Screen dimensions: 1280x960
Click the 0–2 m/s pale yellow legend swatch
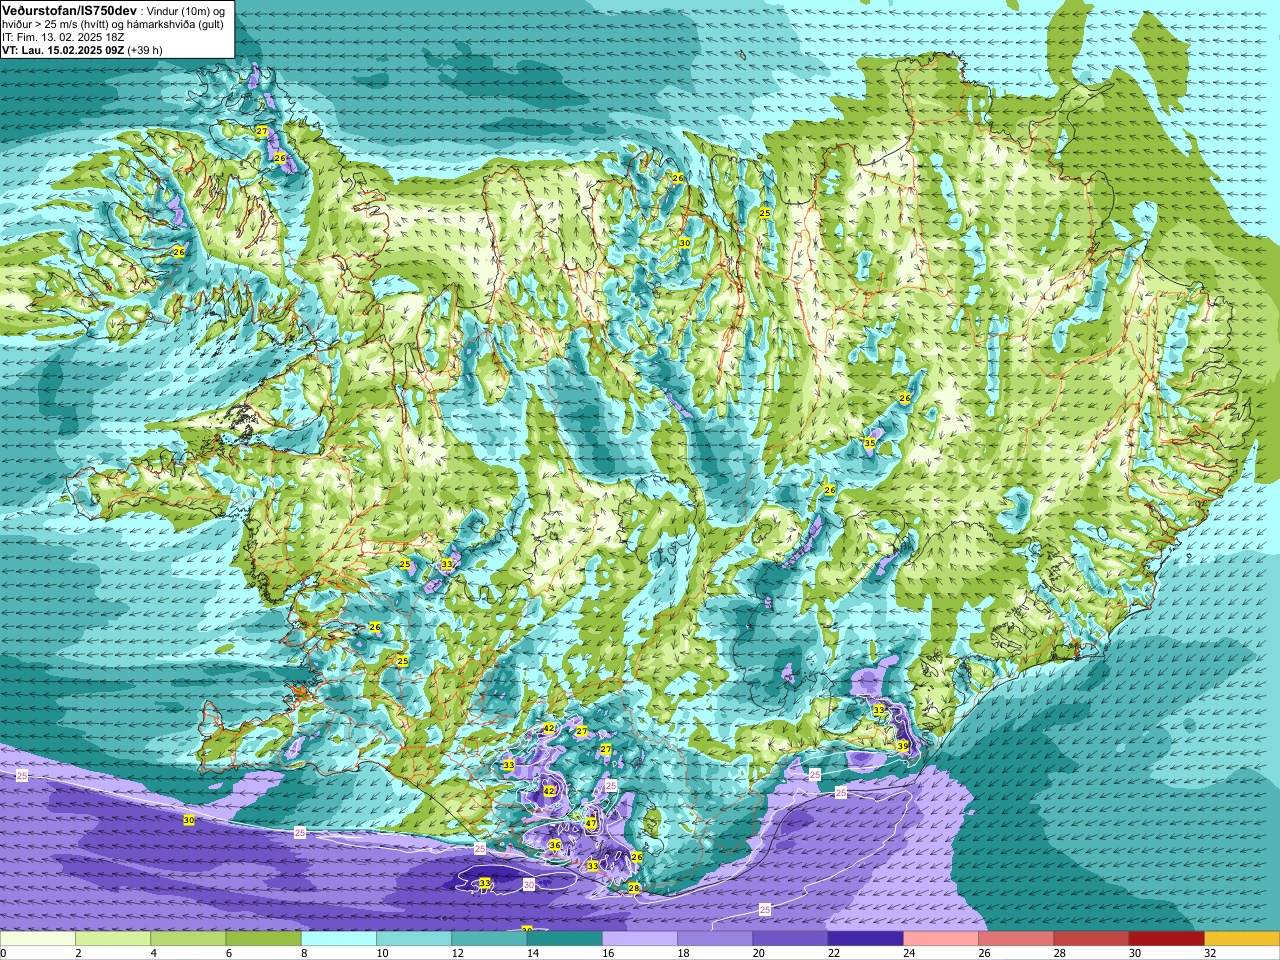click(x=38, y=939)
